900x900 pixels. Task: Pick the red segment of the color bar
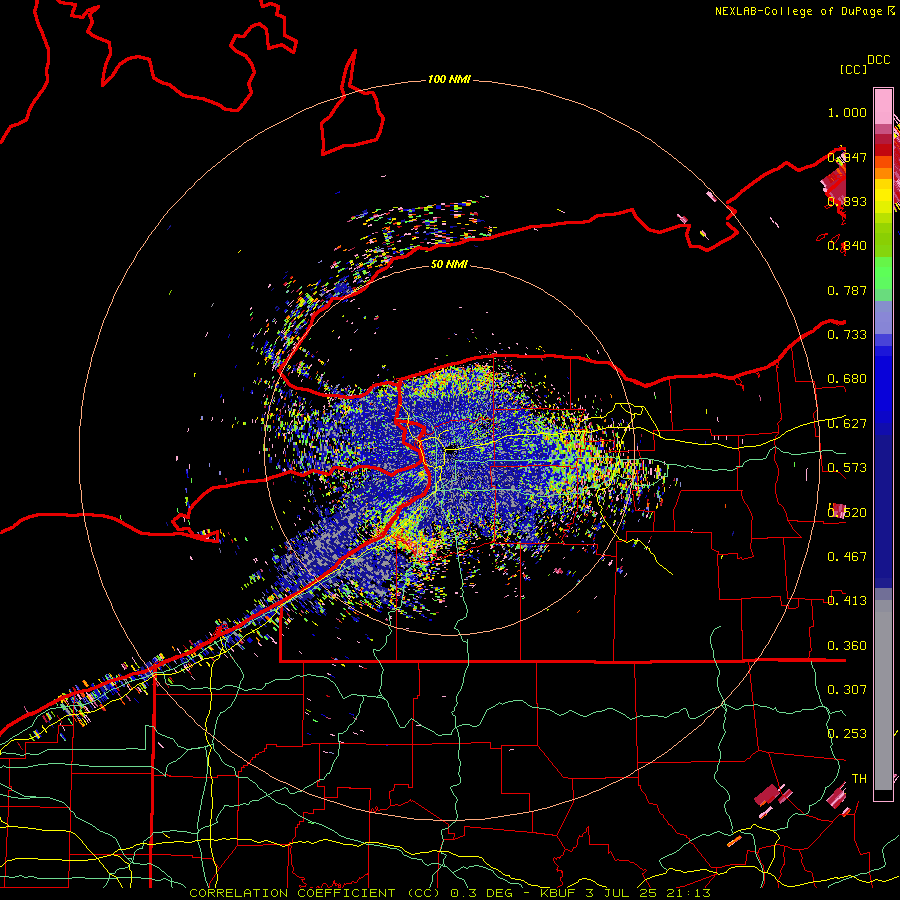tap(883, 150)
